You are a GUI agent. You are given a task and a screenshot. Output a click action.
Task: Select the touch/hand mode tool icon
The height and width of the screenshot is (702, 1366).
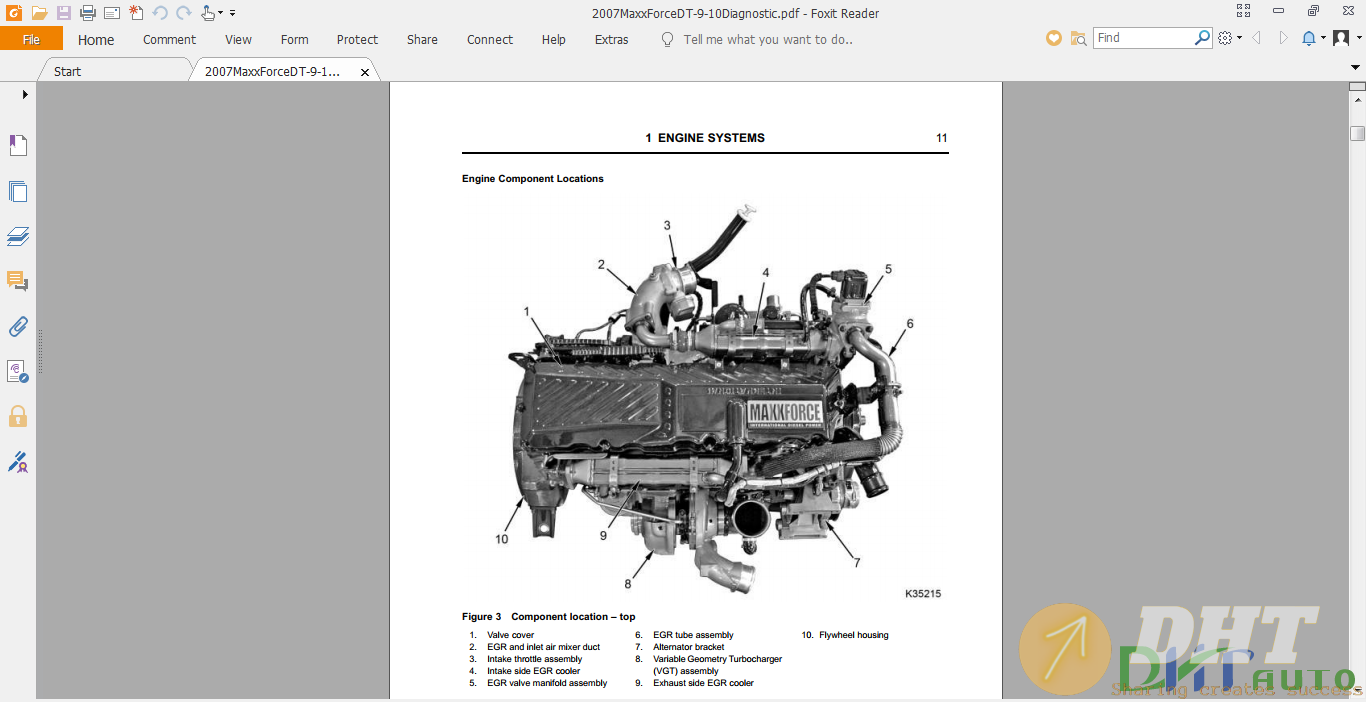click(x=207, y=13)
